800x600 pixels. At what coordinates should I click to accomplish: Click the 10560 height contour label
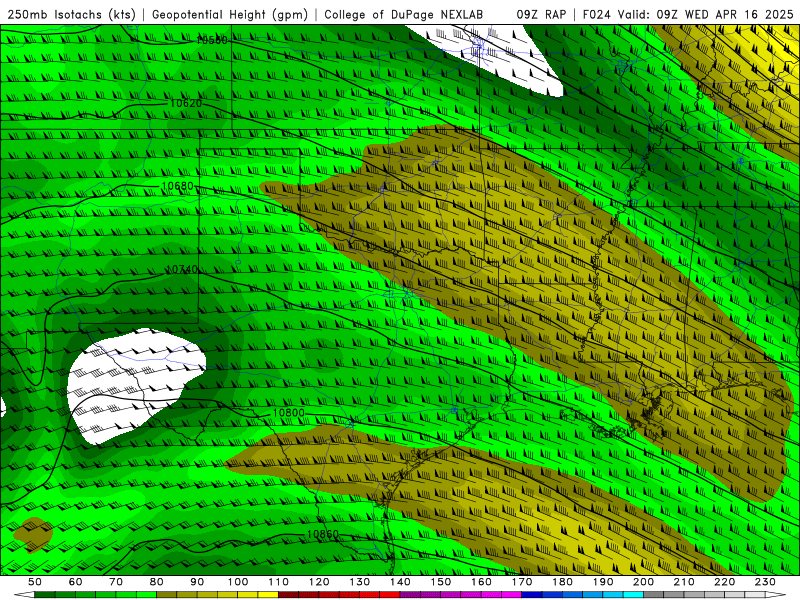[212, 40]
